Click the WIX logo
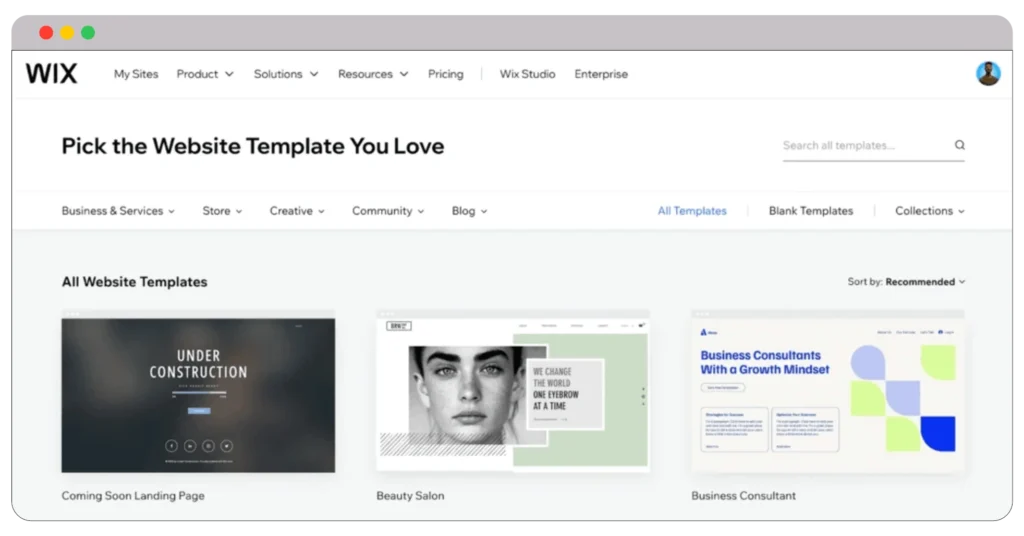 51,74
